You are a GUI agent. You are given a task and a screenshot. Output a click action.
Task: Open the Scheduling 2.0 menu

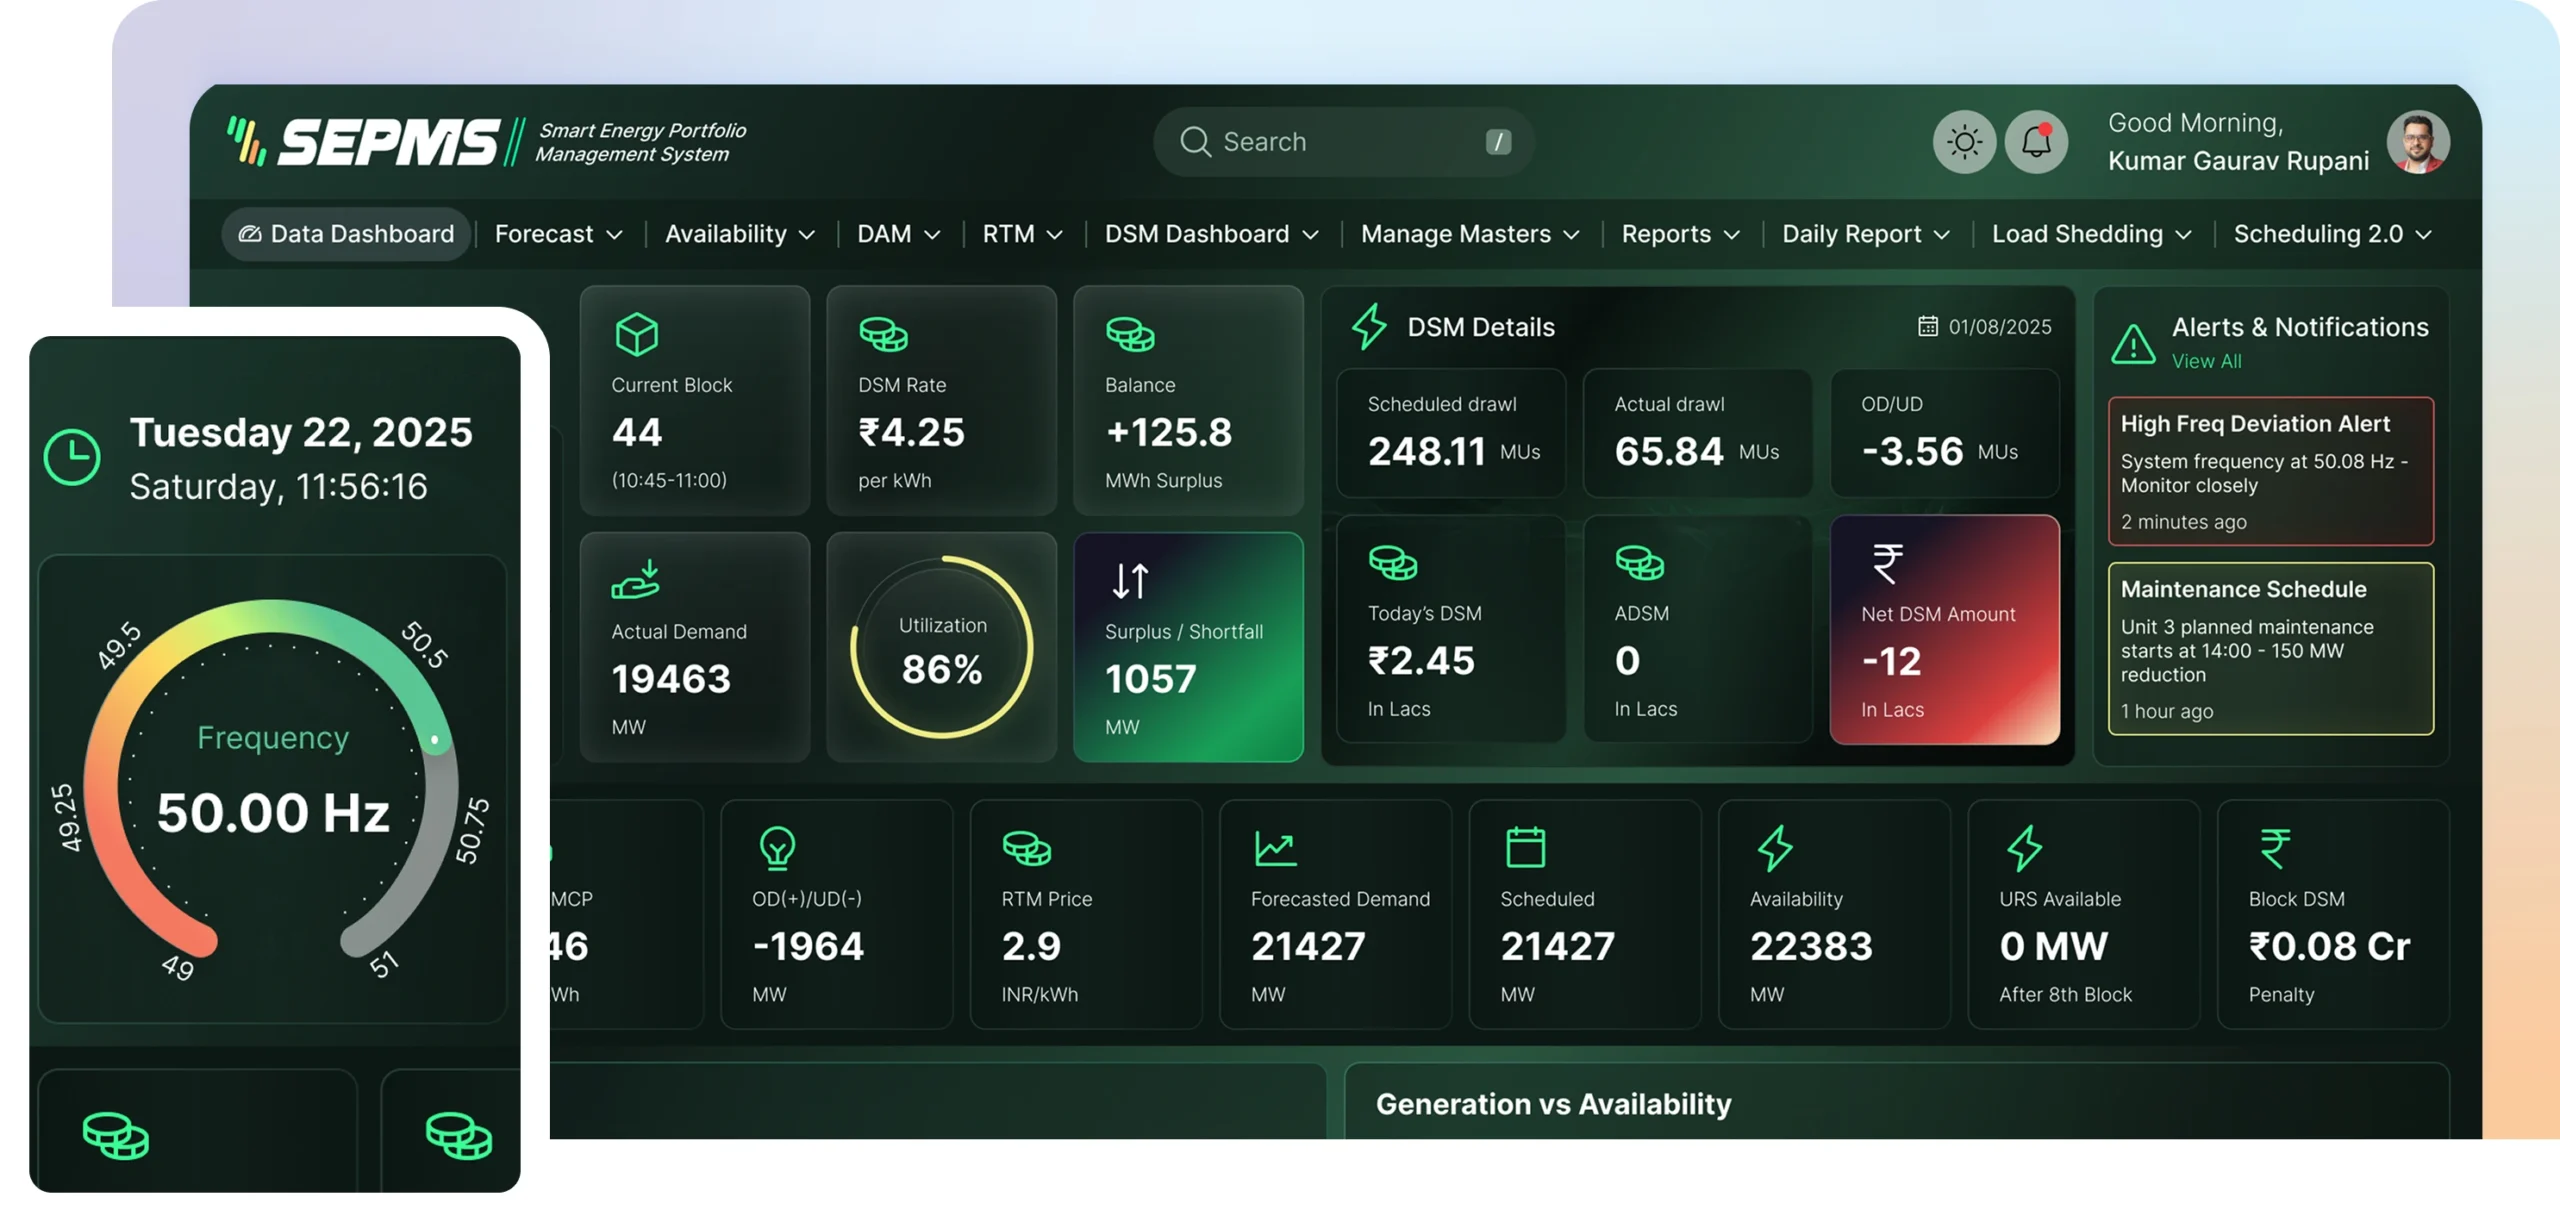(x=2332, y=234)
